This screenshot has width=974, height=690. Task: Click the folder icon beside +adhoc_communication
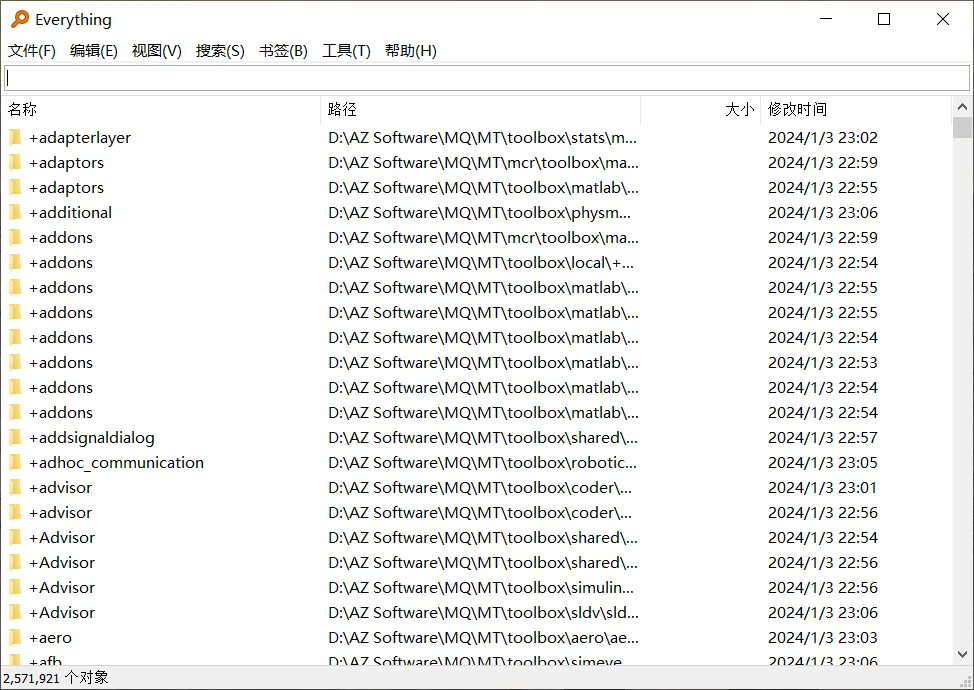[16, 462]
